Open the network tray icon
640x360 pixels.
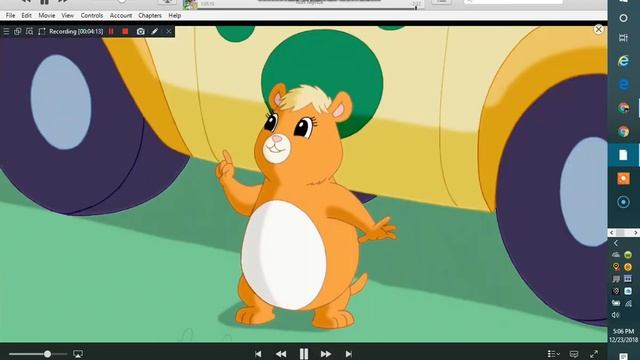point(628,303)
